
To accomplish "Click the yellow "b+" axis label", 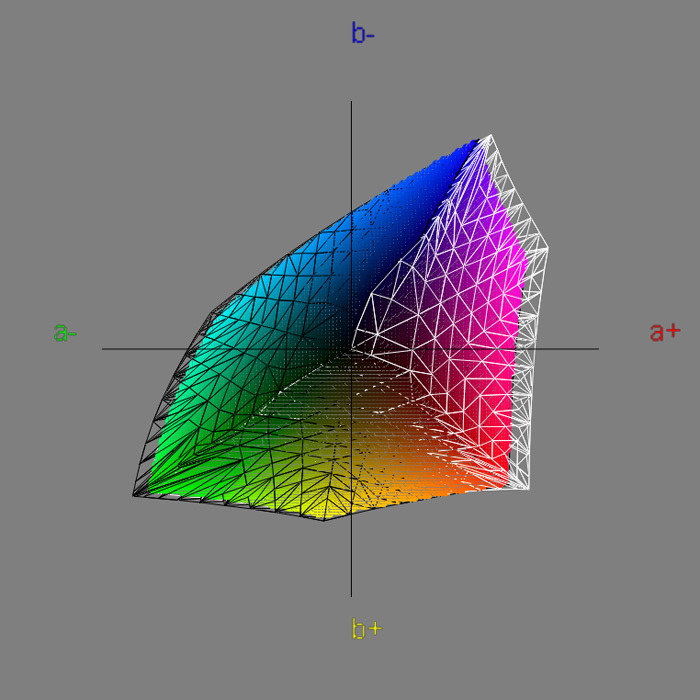I will click(367, 628).
